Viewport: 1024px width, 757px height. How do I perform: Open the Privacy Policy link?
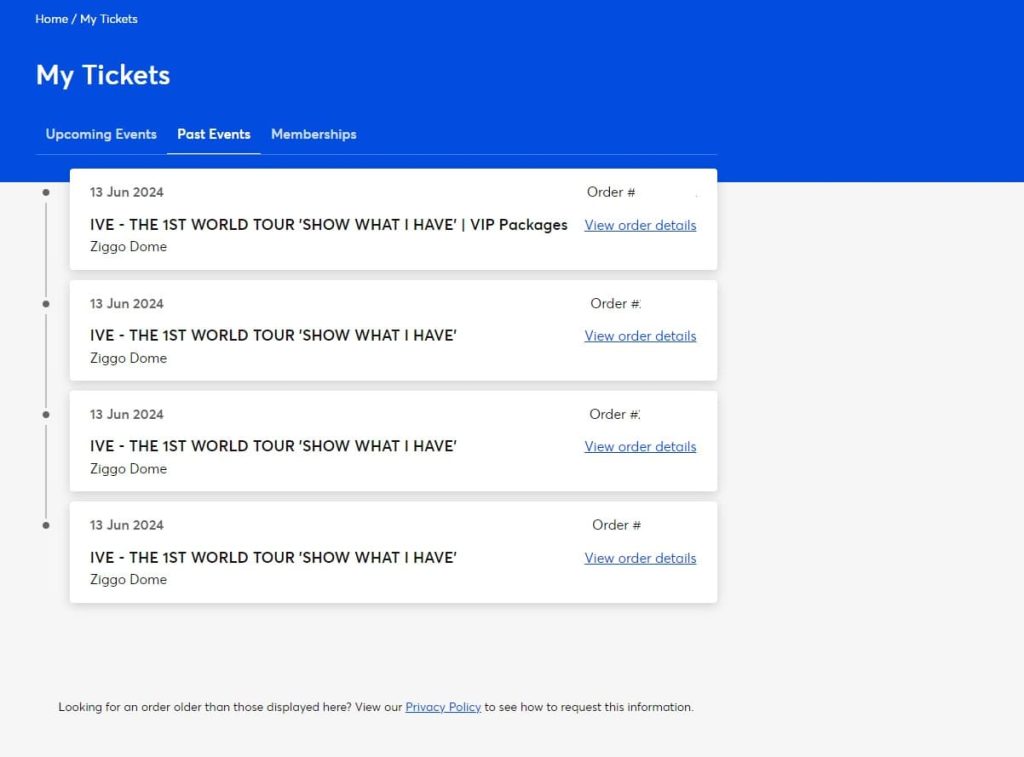pos(443,707)
